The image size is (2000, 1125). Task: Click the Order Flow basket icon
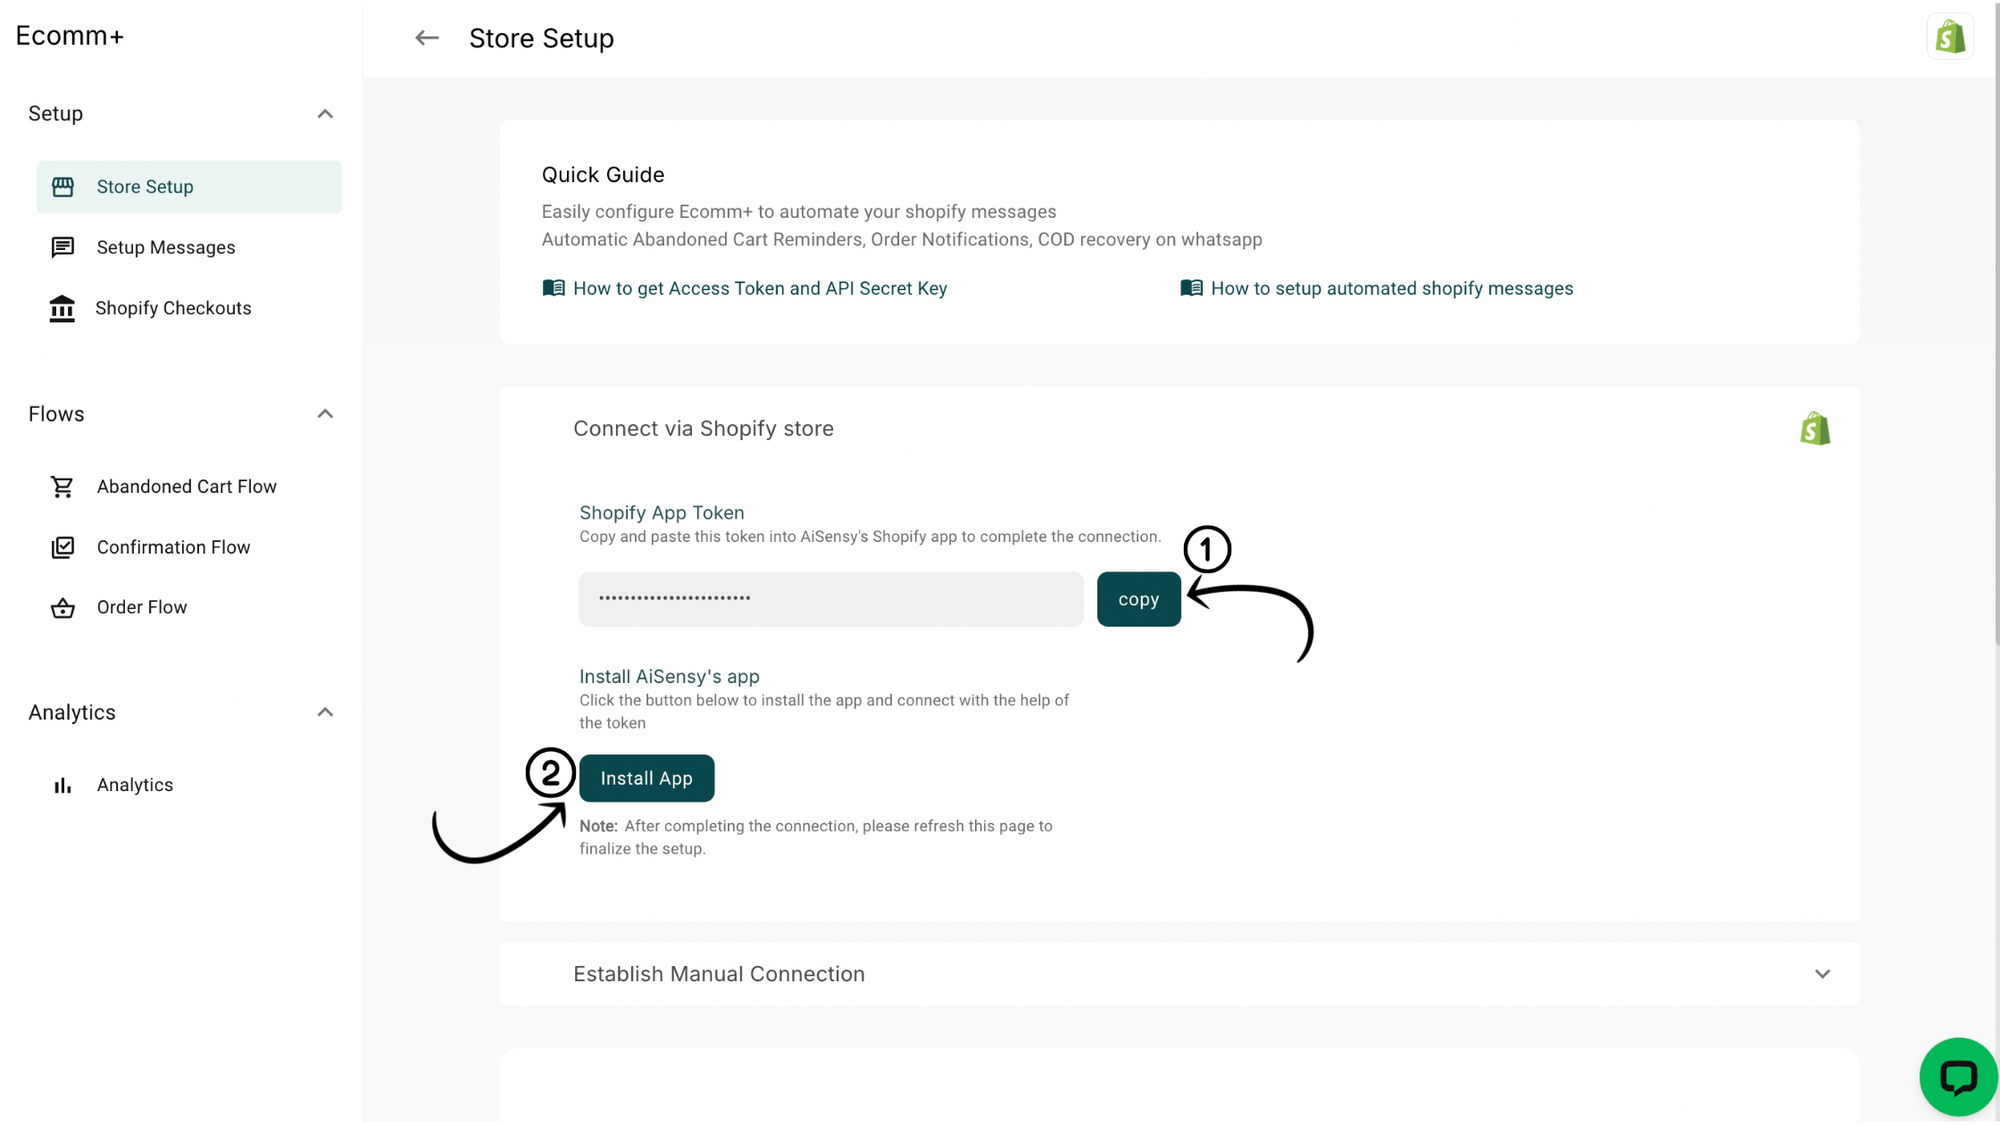[63, 608]
